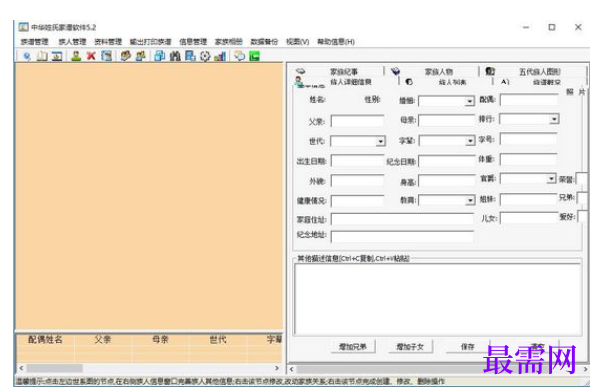Click the two-people toolbar icon
The width and height of the screenshot is (595, 391).
click(x=141, y=56)
